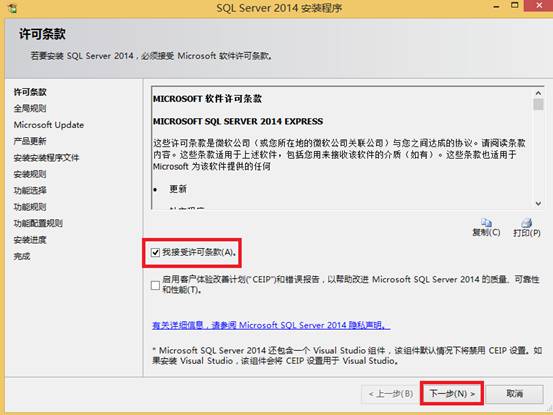Select the 功能选择 step in sidebar
This screenshot has height=415, width=553.
pos(30,190)
